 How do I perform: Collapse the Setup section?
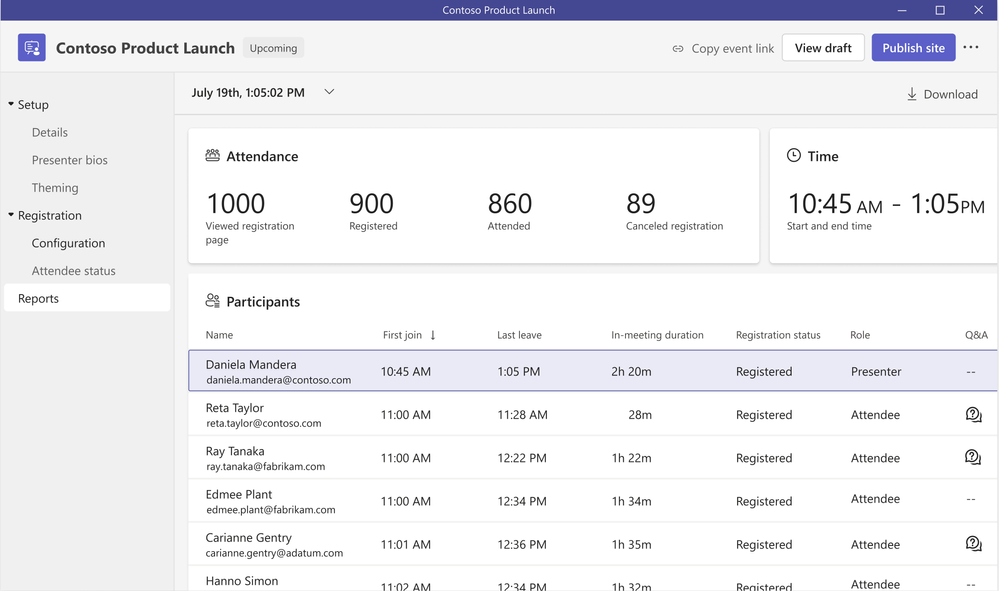[11, 104]
